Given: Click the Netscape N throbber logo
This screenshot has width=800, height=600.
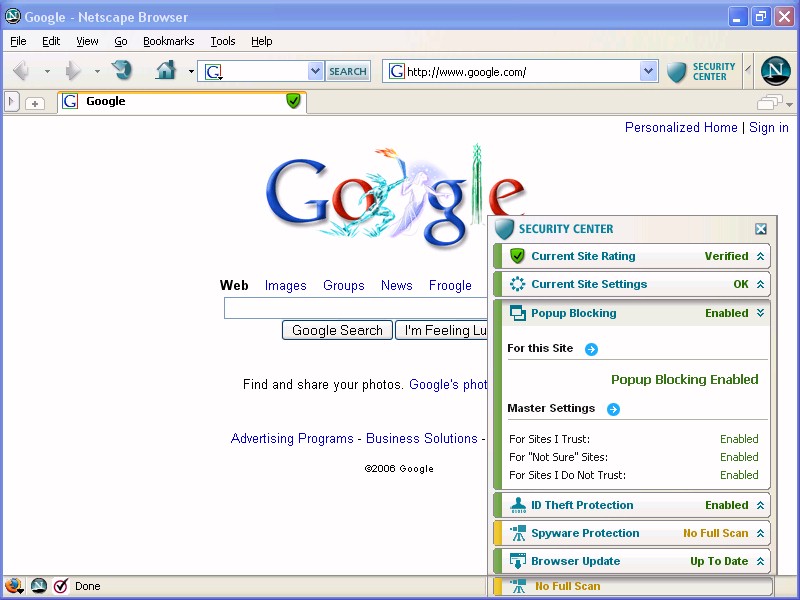Looking at the screenshot, I should [776, 71].
